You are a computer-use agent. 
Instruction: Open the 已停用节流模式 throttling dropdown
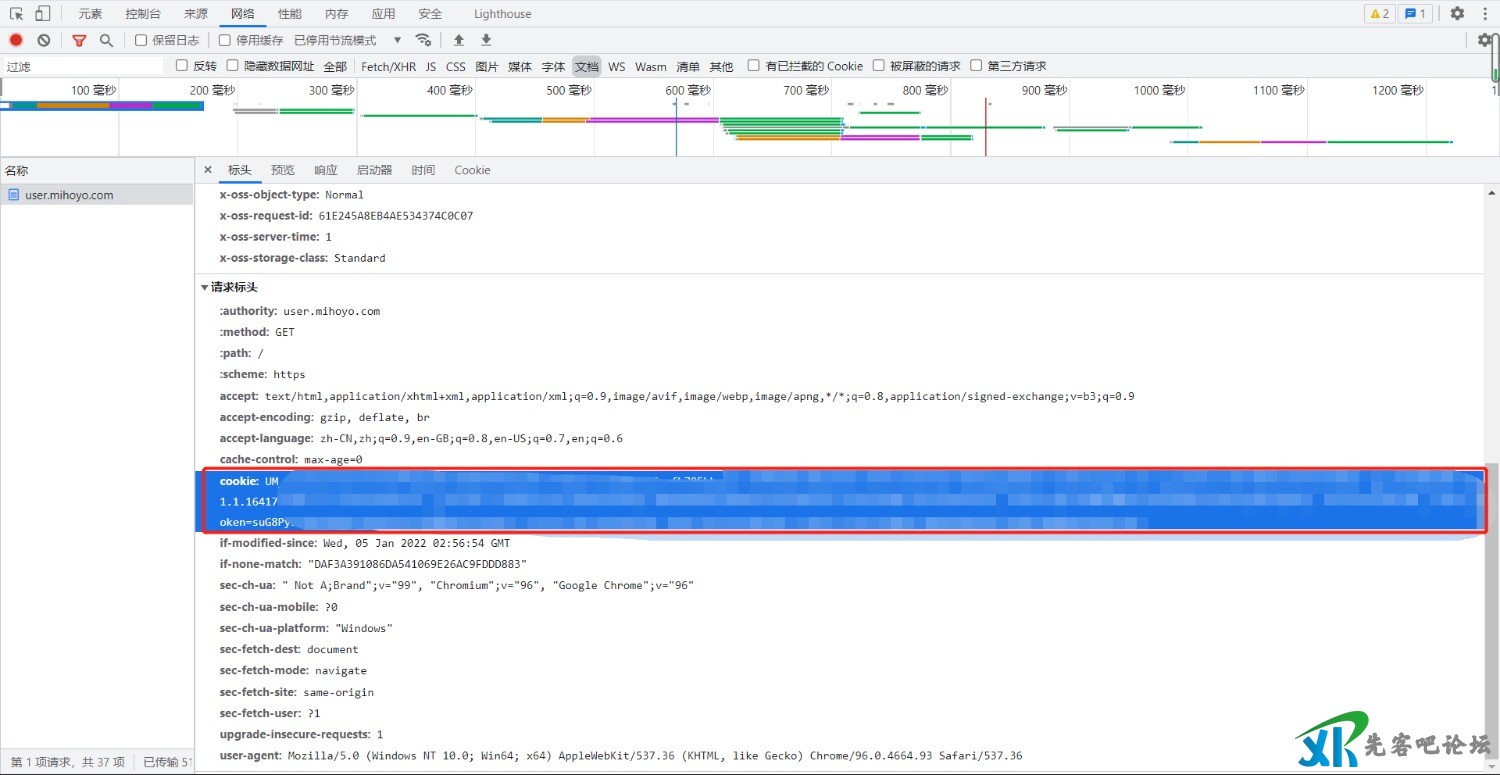tap(347, 40)
